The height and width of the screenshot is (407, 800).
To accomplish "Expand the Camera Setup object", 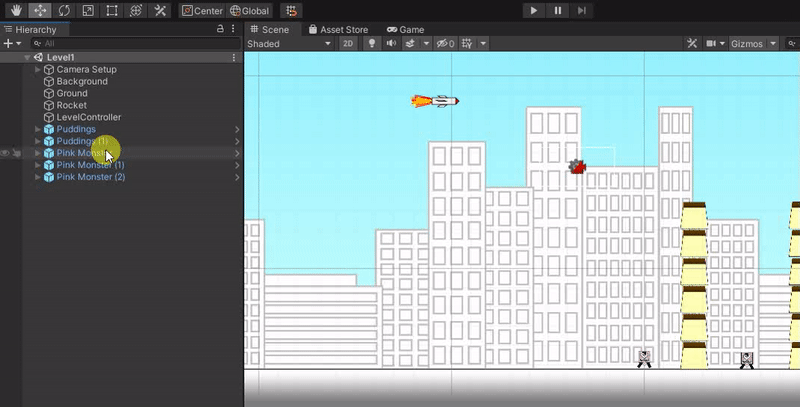I will (38, 70).
